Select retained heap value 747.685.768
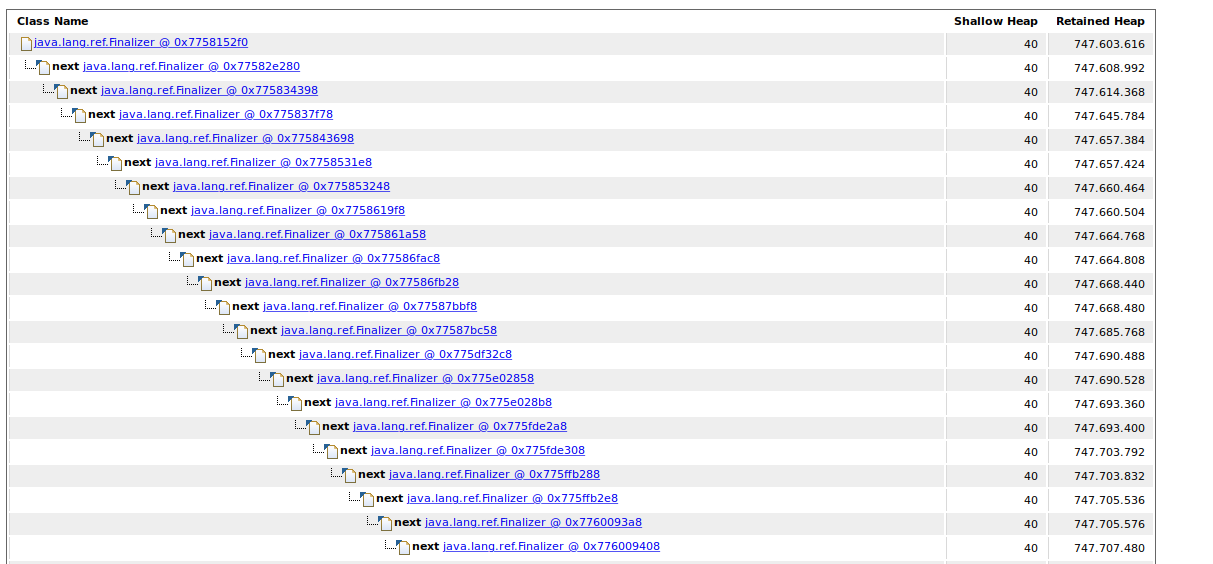Viewport: 1213px width, 564px height. pyautogui.click(x=1109, y=332)
